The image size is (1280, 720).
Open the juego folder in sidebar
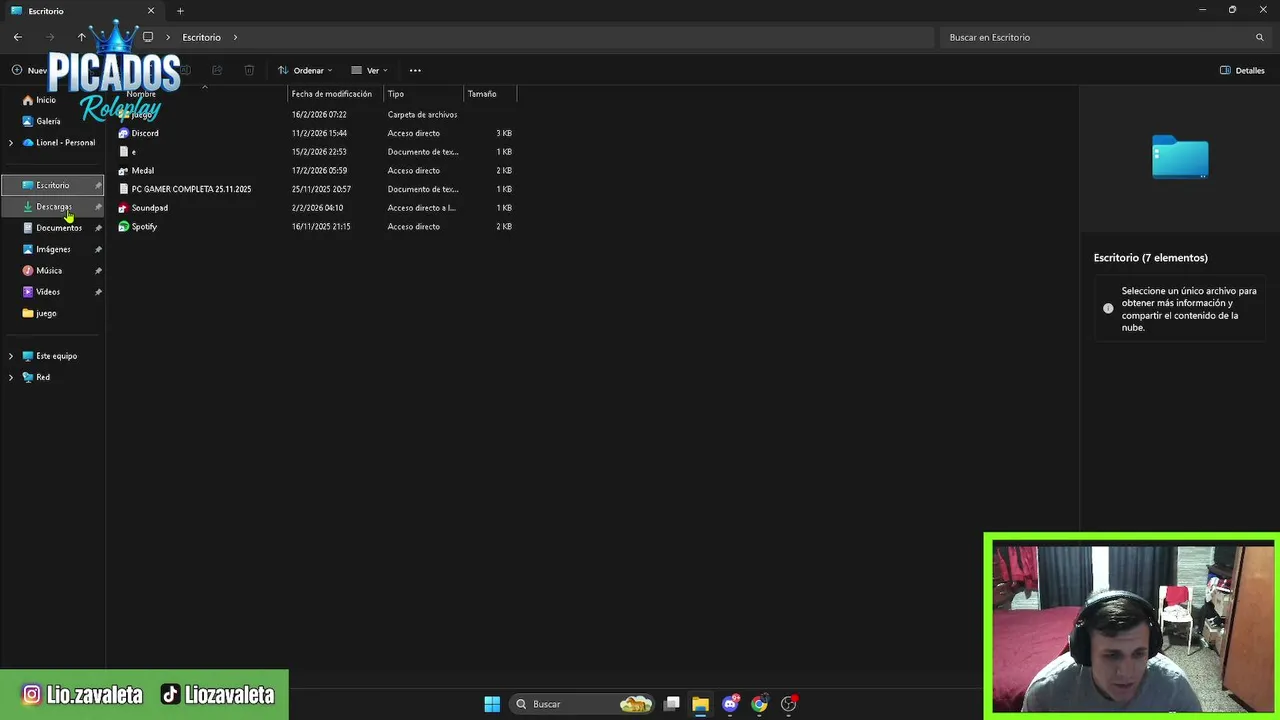click(x=46, y=313)
